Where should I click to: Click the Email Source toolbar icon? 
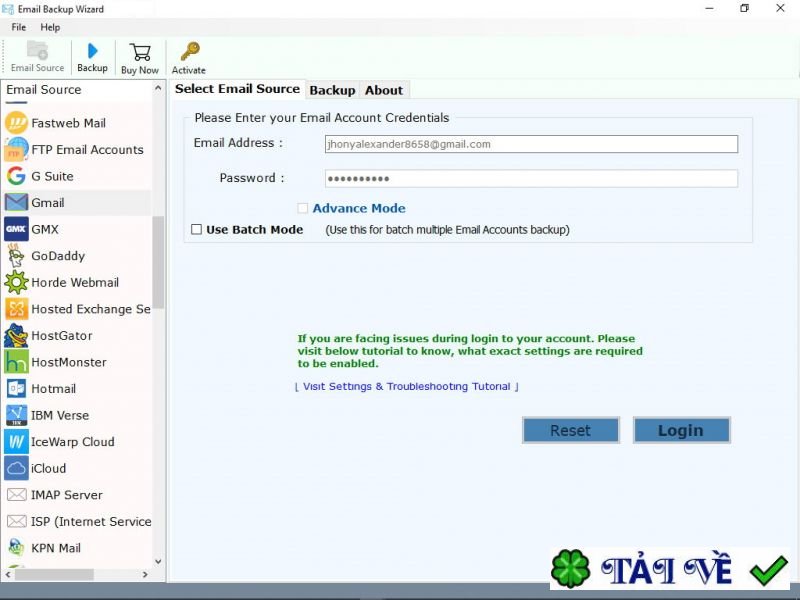(37, 51)
